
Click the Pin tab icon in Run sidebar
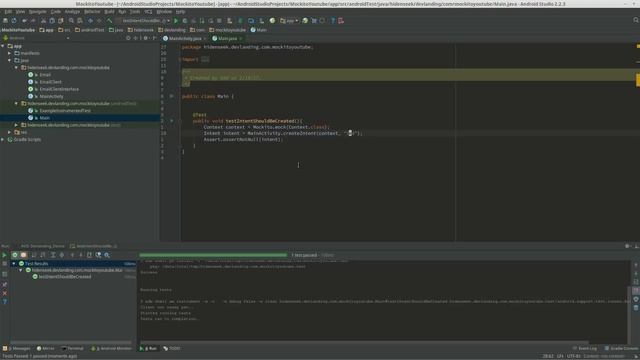(x=4, y=284)
